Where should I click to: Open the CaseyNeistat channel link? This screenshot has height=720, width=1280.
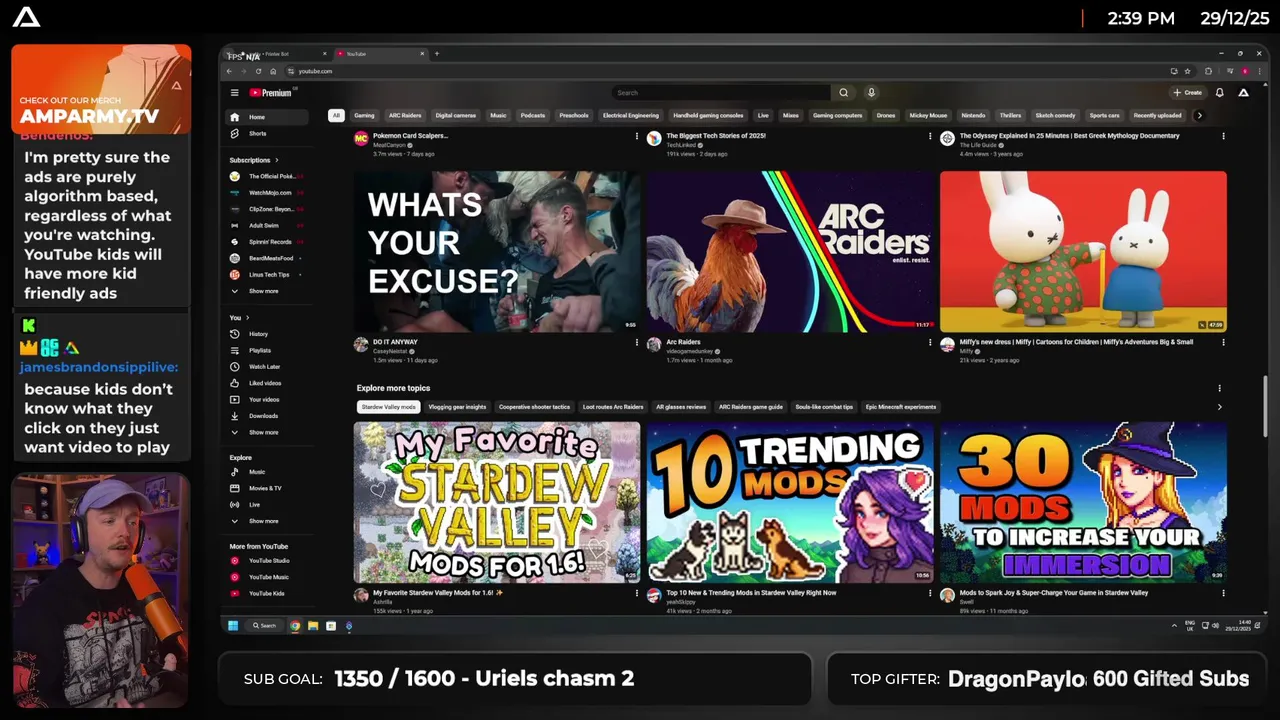tap(389, 351)
